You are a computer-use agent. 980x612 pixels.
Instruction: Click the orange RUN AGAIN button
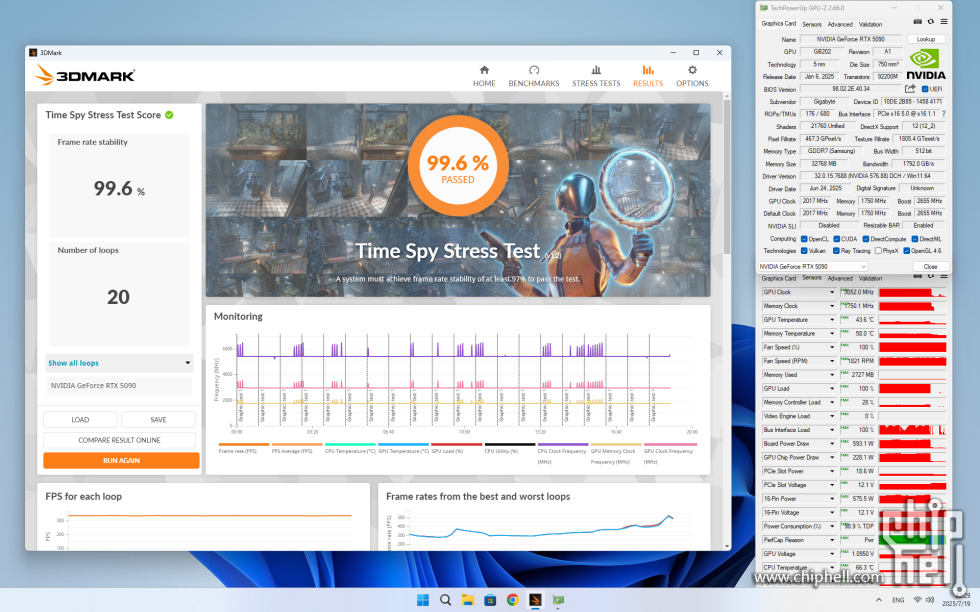point(121,461)
